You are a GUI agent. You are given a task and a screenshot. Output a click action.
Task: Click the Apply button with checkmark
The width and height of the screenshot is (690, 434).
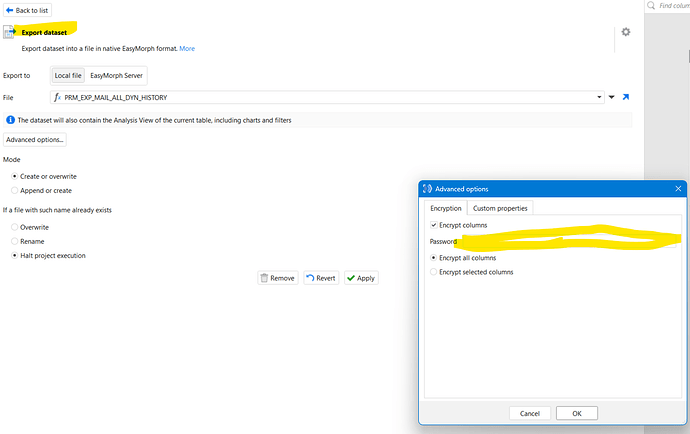(361, 278)
